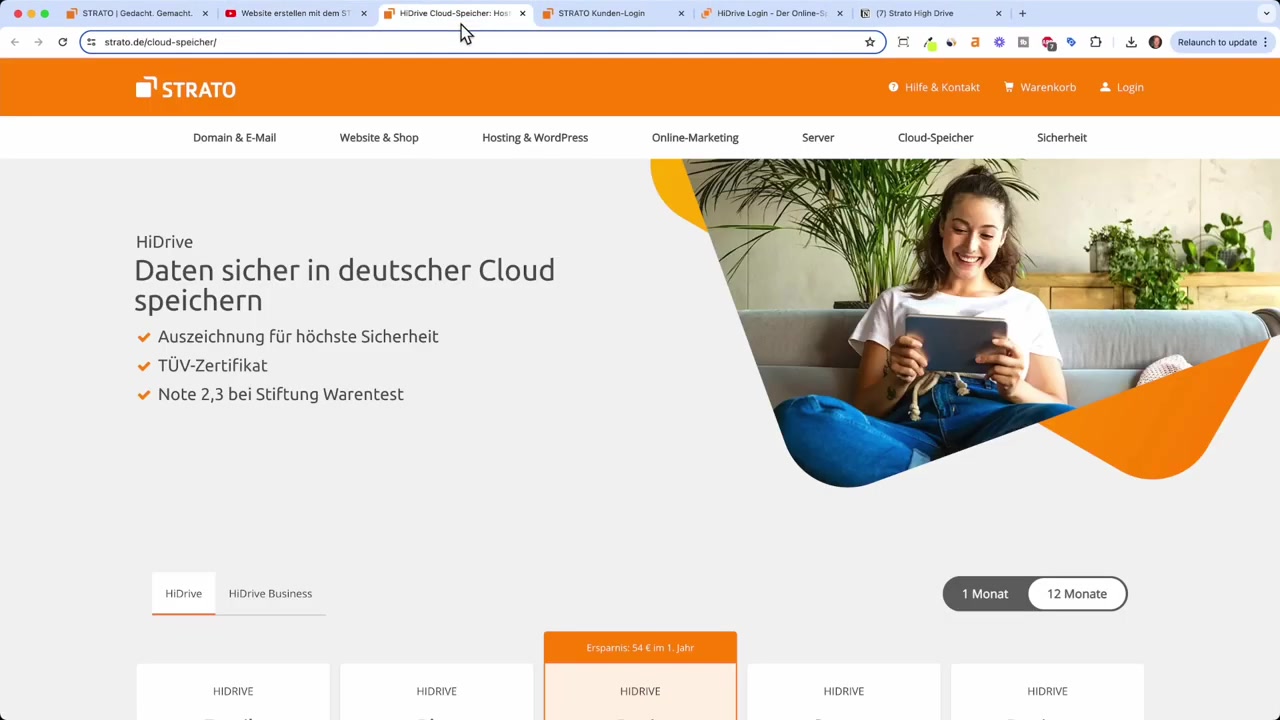This screenshot has width=1280, height=720.
Task: Open Cloud-Speicher menu
Action: click(935, 137)
